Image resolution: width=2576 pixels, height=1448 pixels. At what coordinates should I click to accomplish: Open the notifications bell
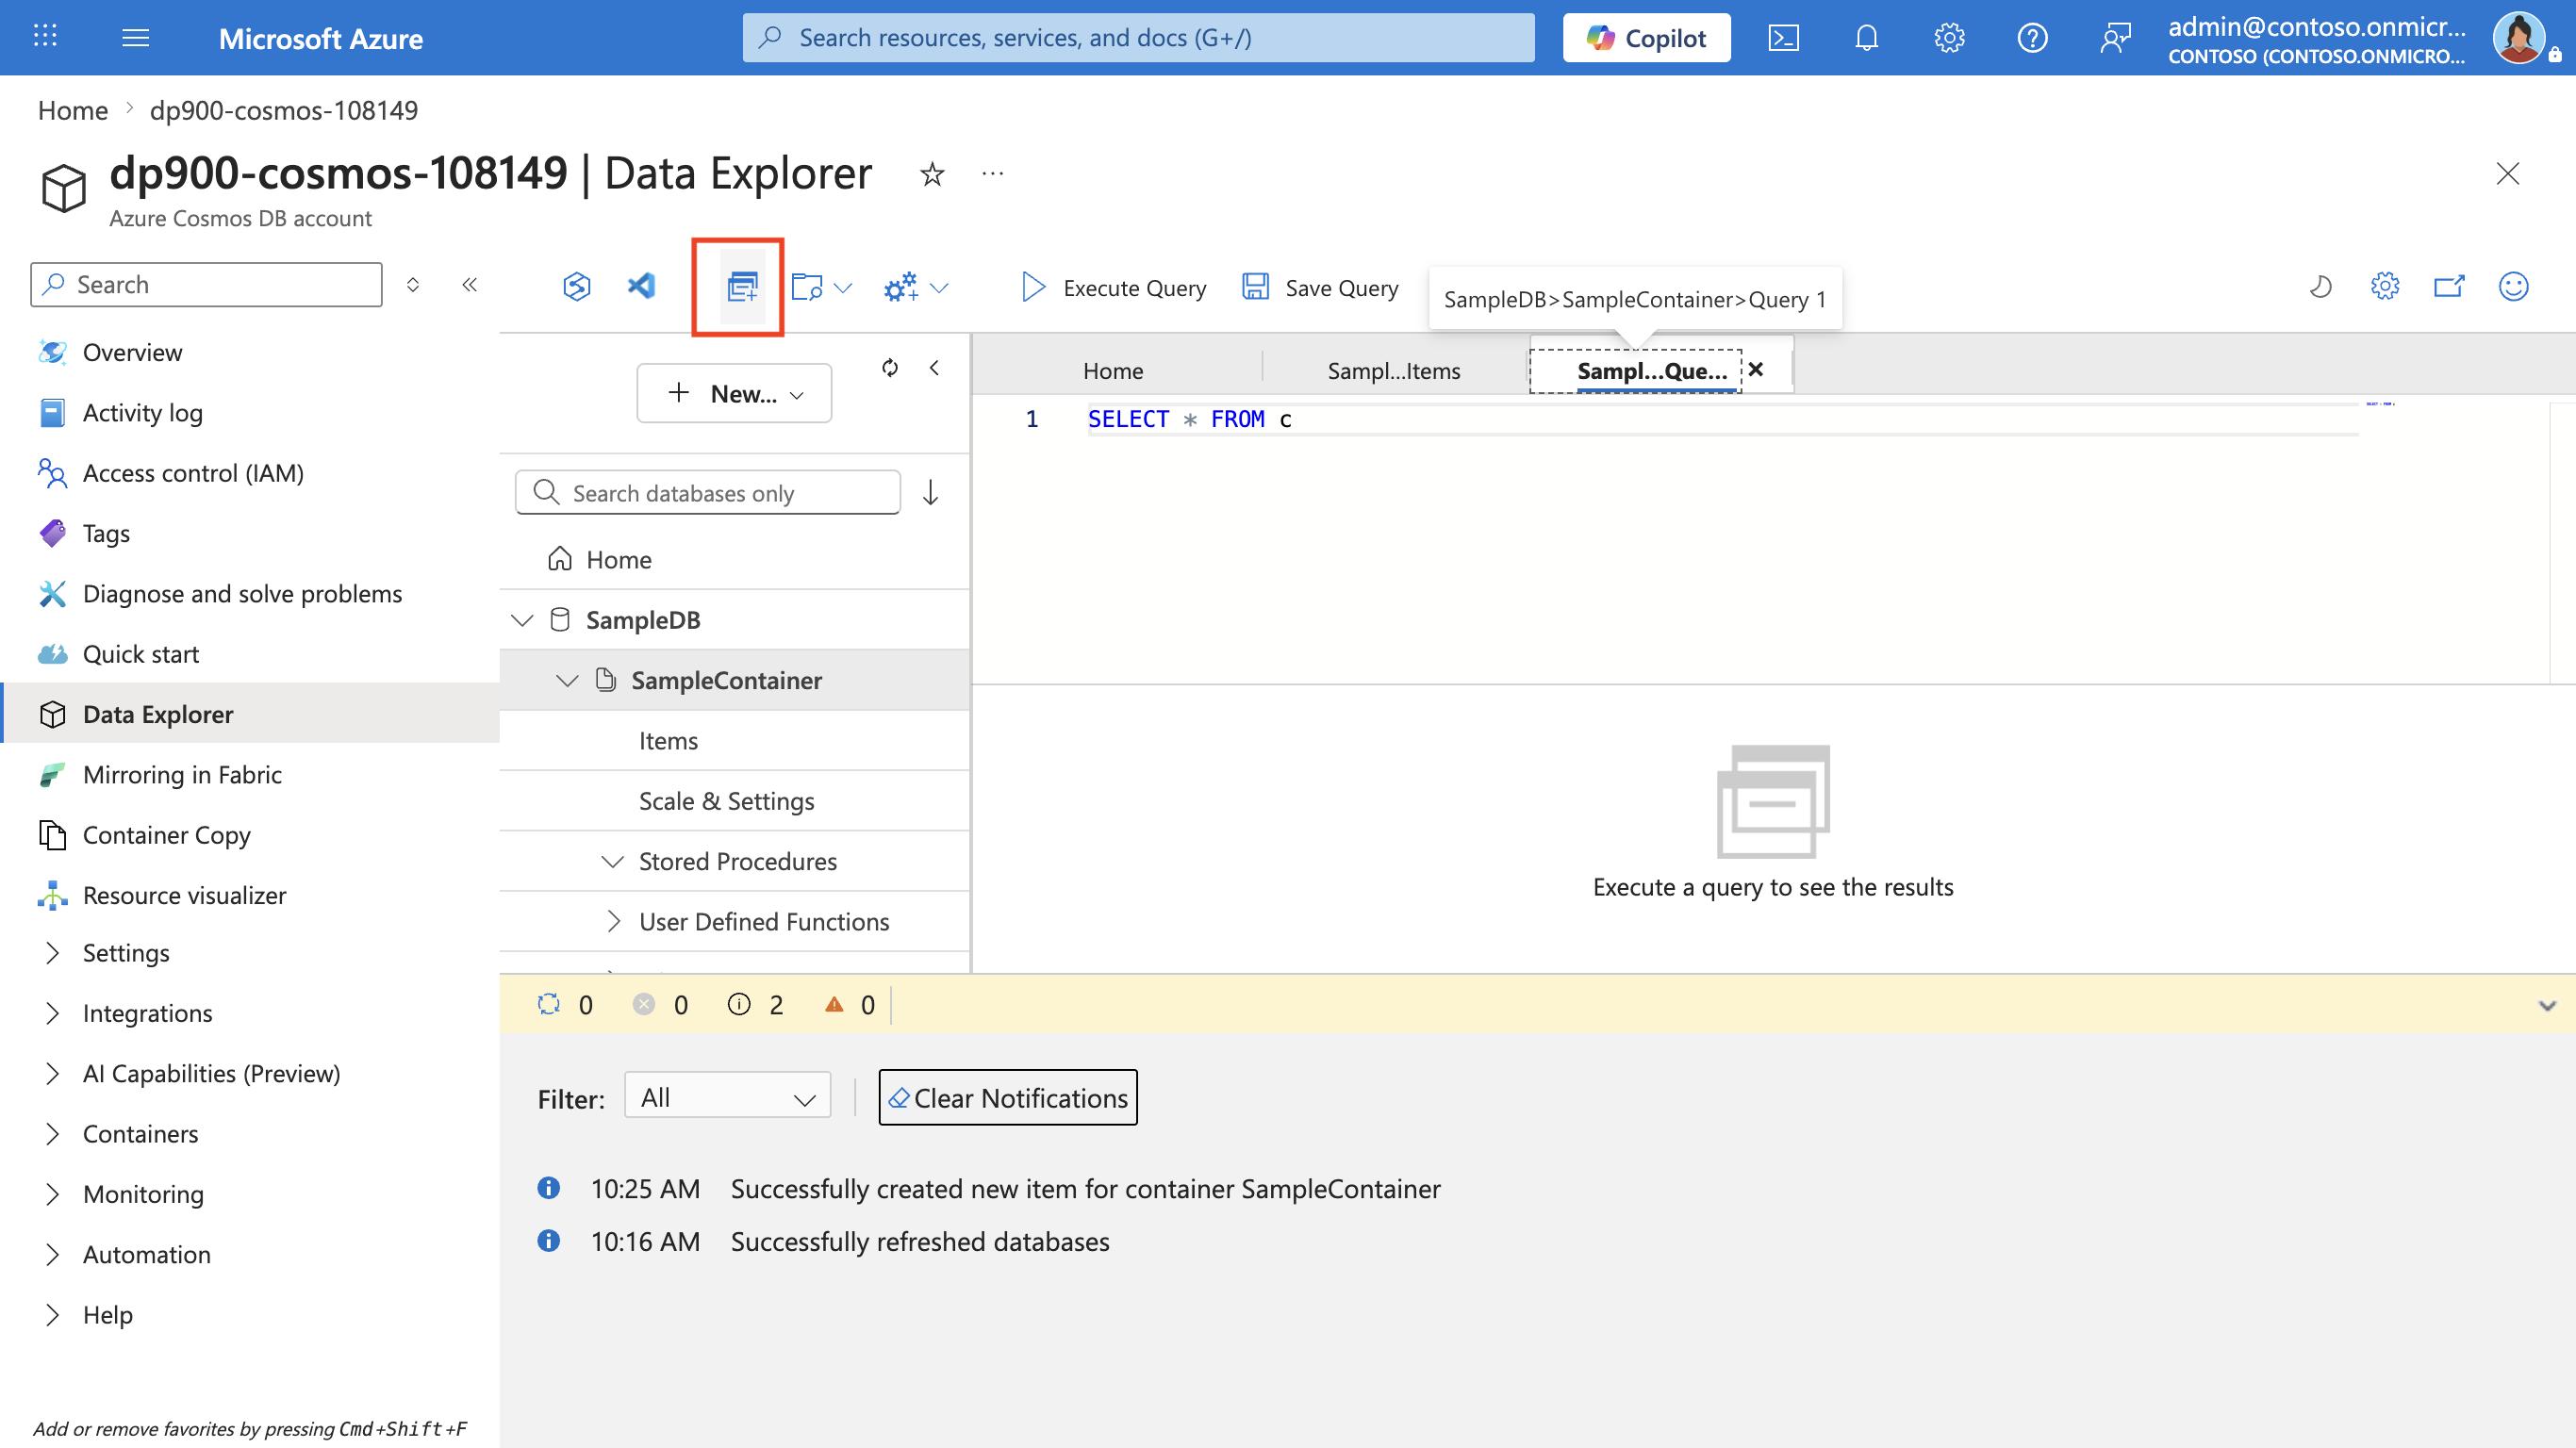coord(1866,38)
